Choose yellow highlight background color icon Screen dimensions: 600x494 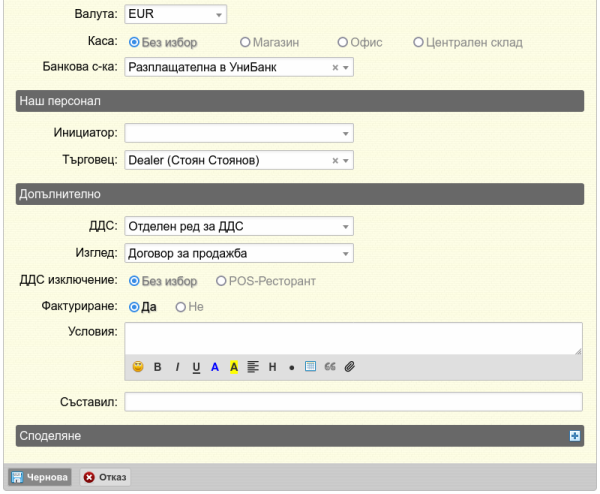pyautogui.click(x=234, y=367)
